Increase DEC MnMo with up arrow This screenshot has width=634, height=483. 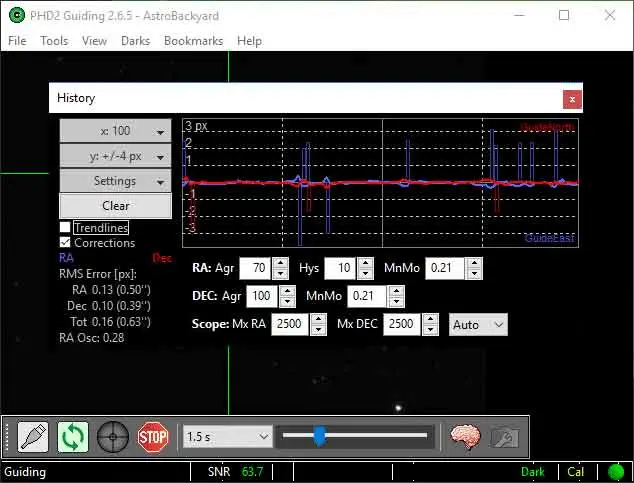coord(397,291)
